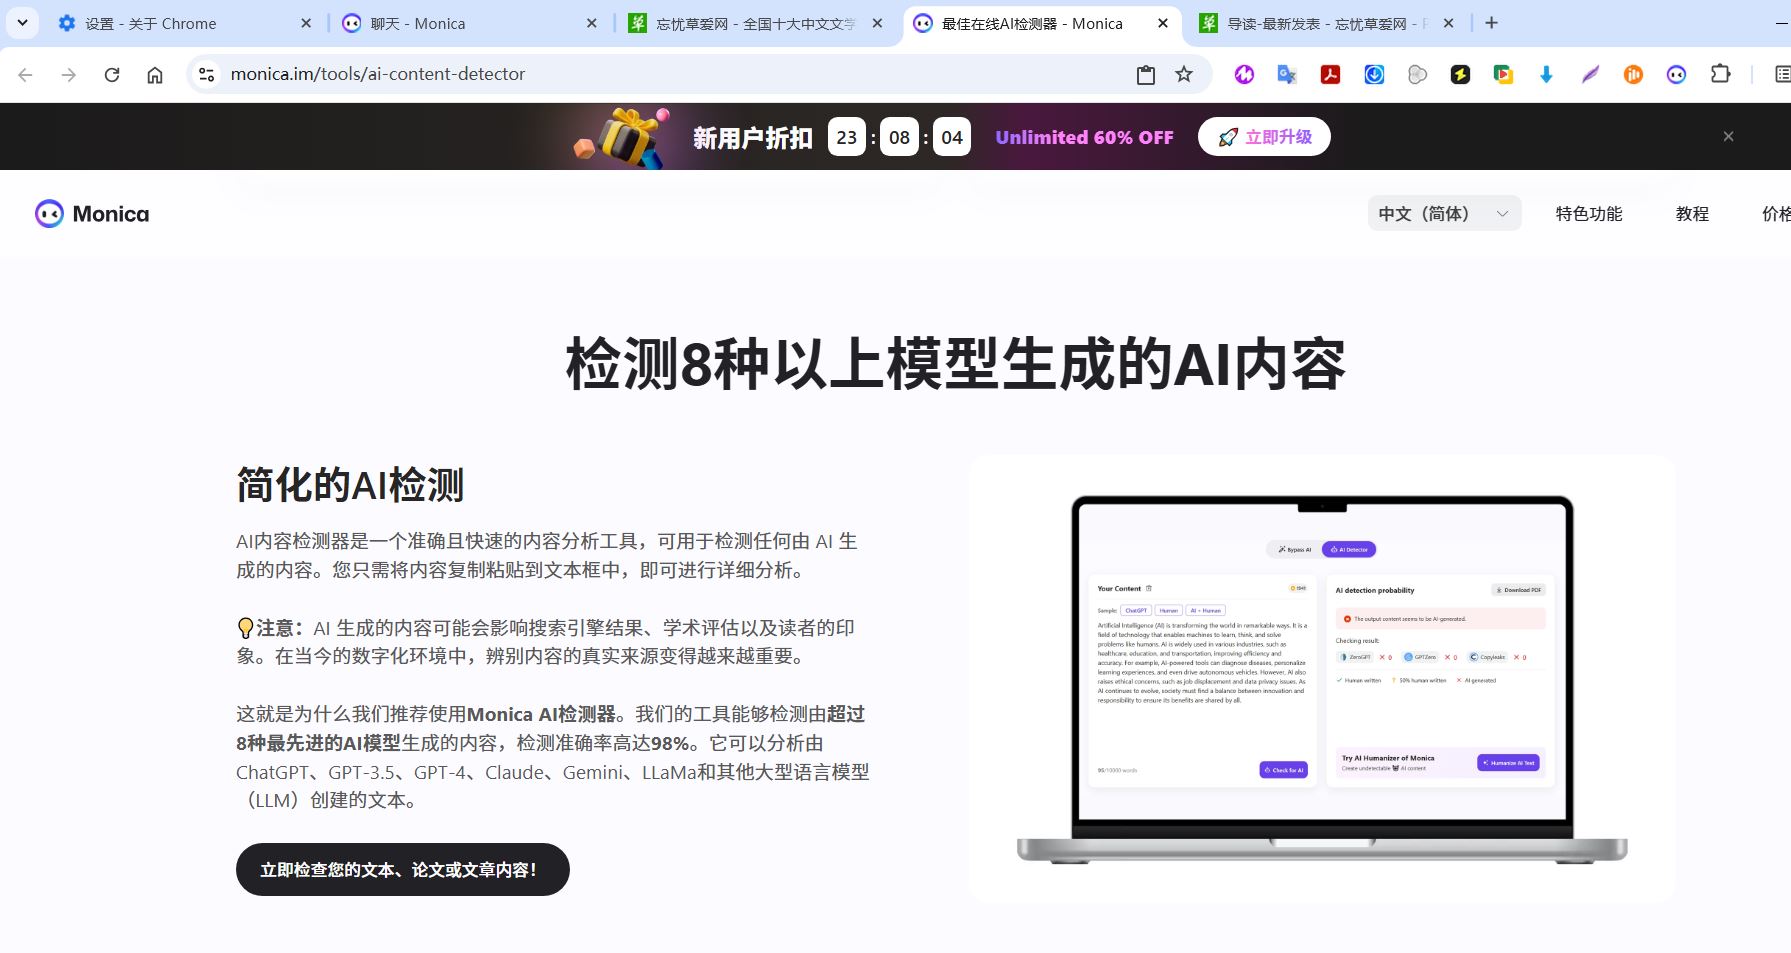Click the 新用户折扣 banner text
Screen dimensions: 1791x953
(x=753, y=138)
